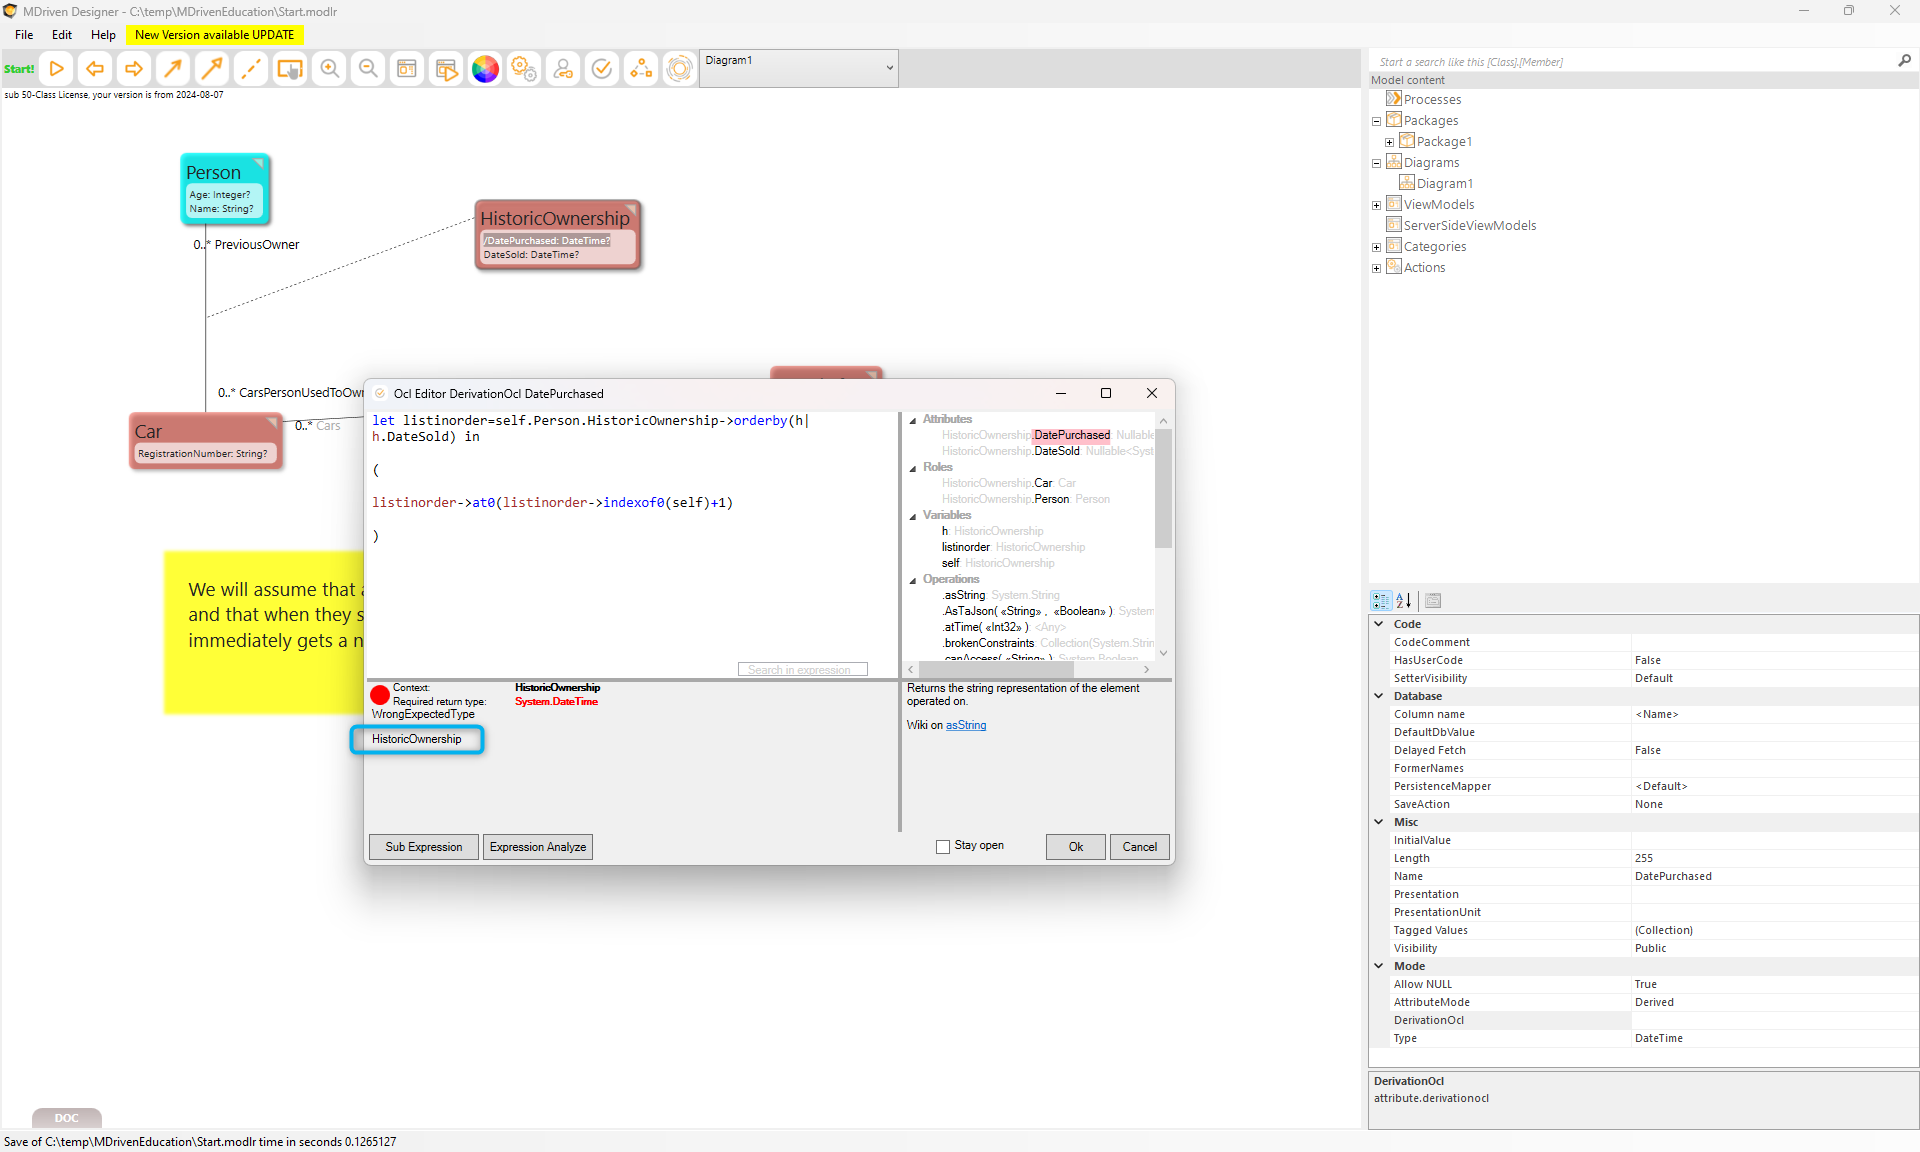Image resolution: width=1920 pixels, height=1152 pixels.
Task: Open the Edit menu
Action: tap(62, 35)
